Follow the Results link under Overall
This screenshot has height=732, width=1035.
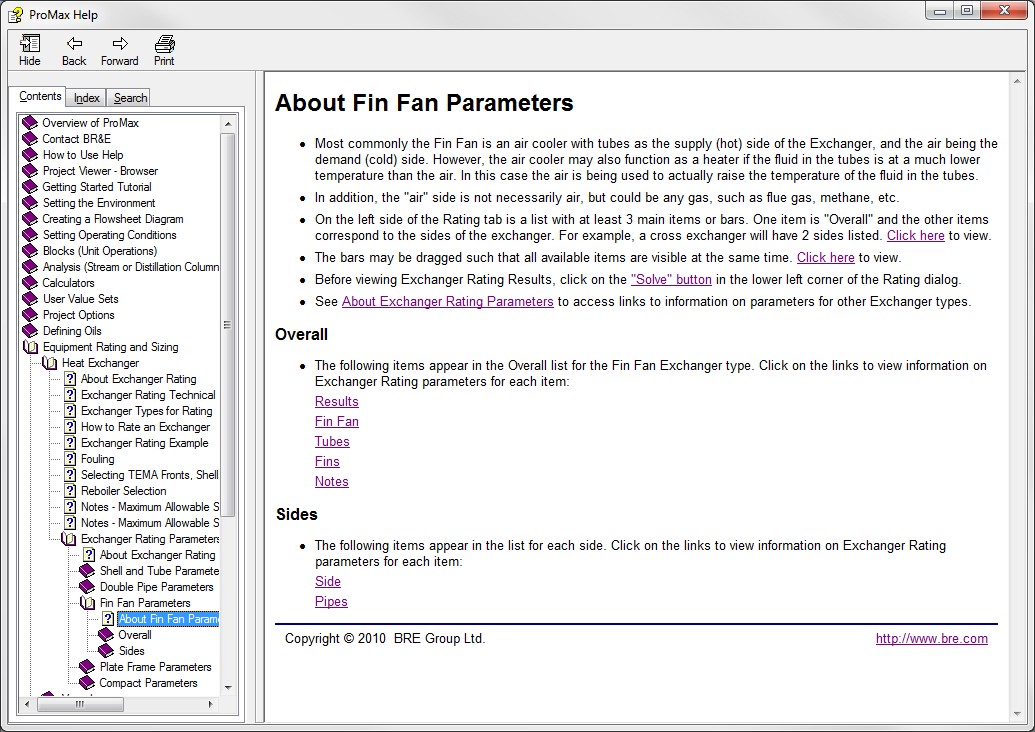click(x=337, y=401)
